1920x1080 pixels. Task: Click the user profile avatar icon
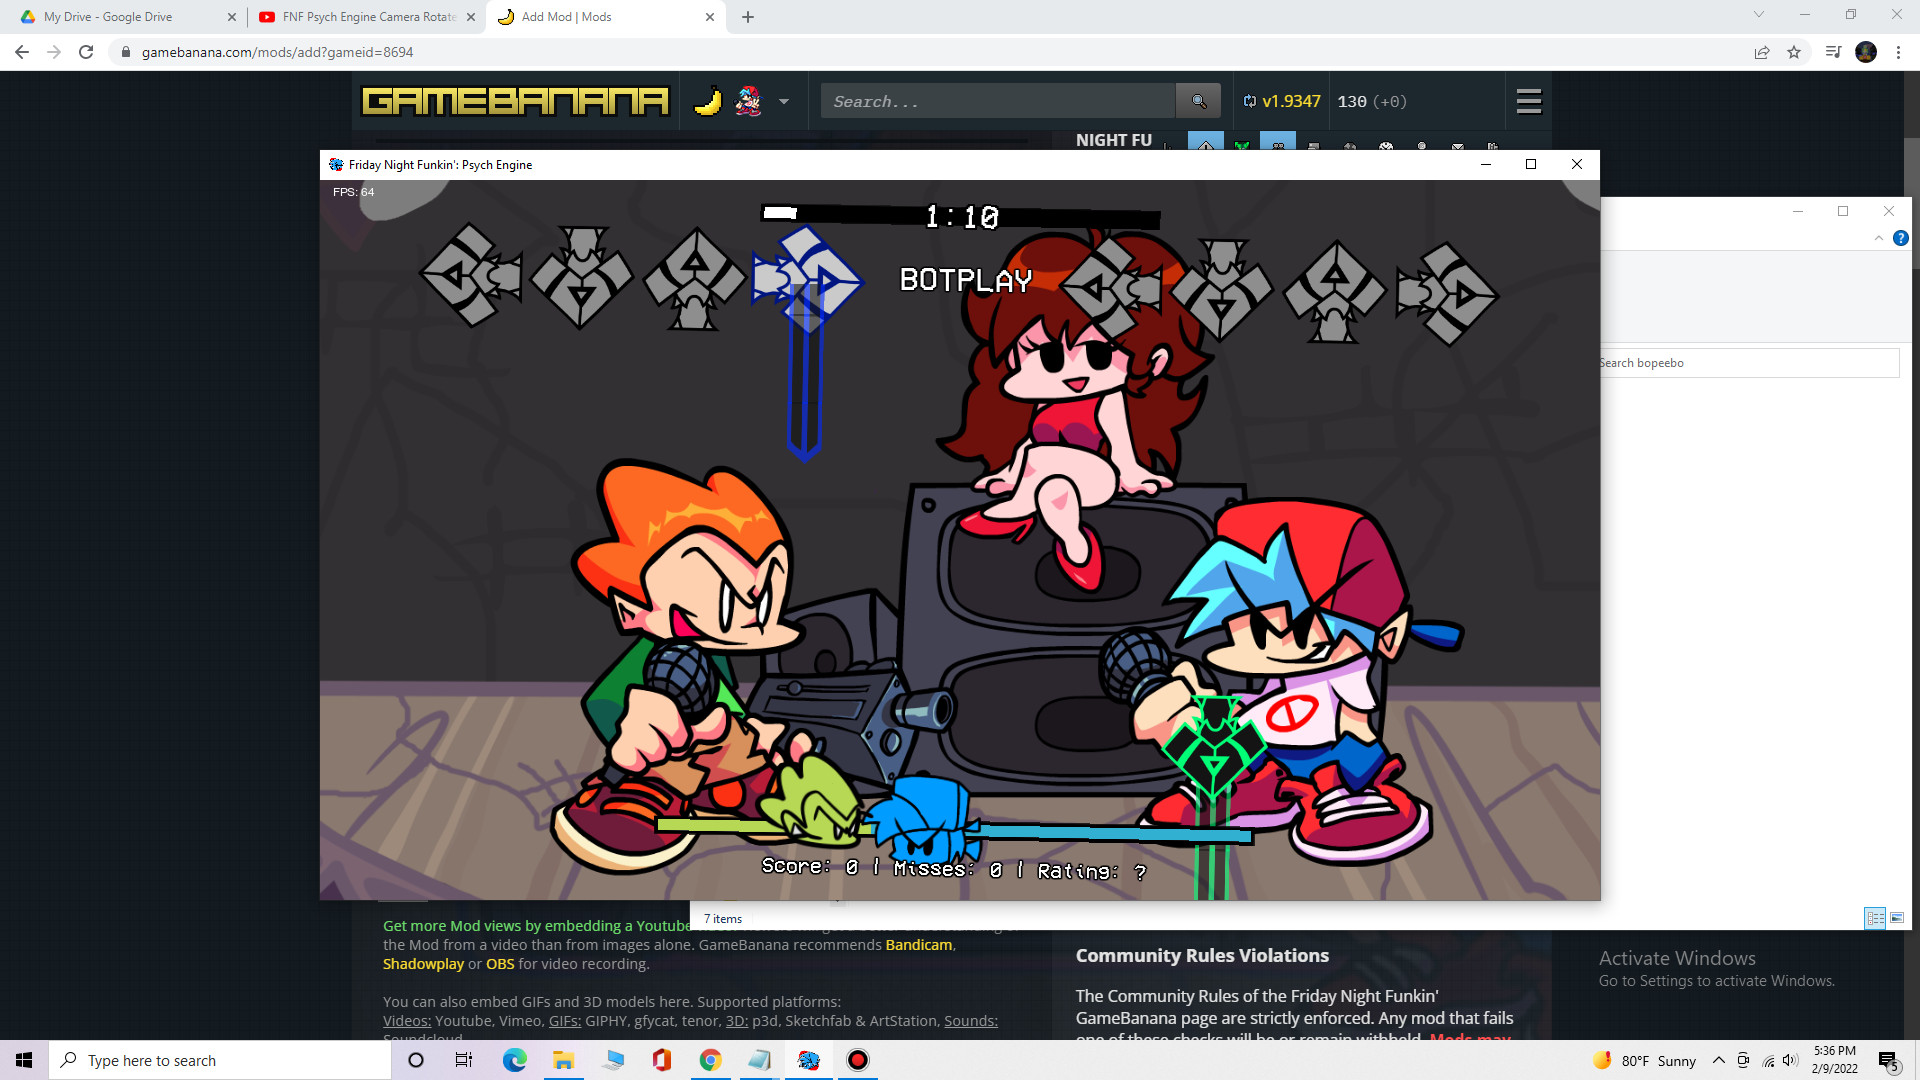pos(1867,51)
